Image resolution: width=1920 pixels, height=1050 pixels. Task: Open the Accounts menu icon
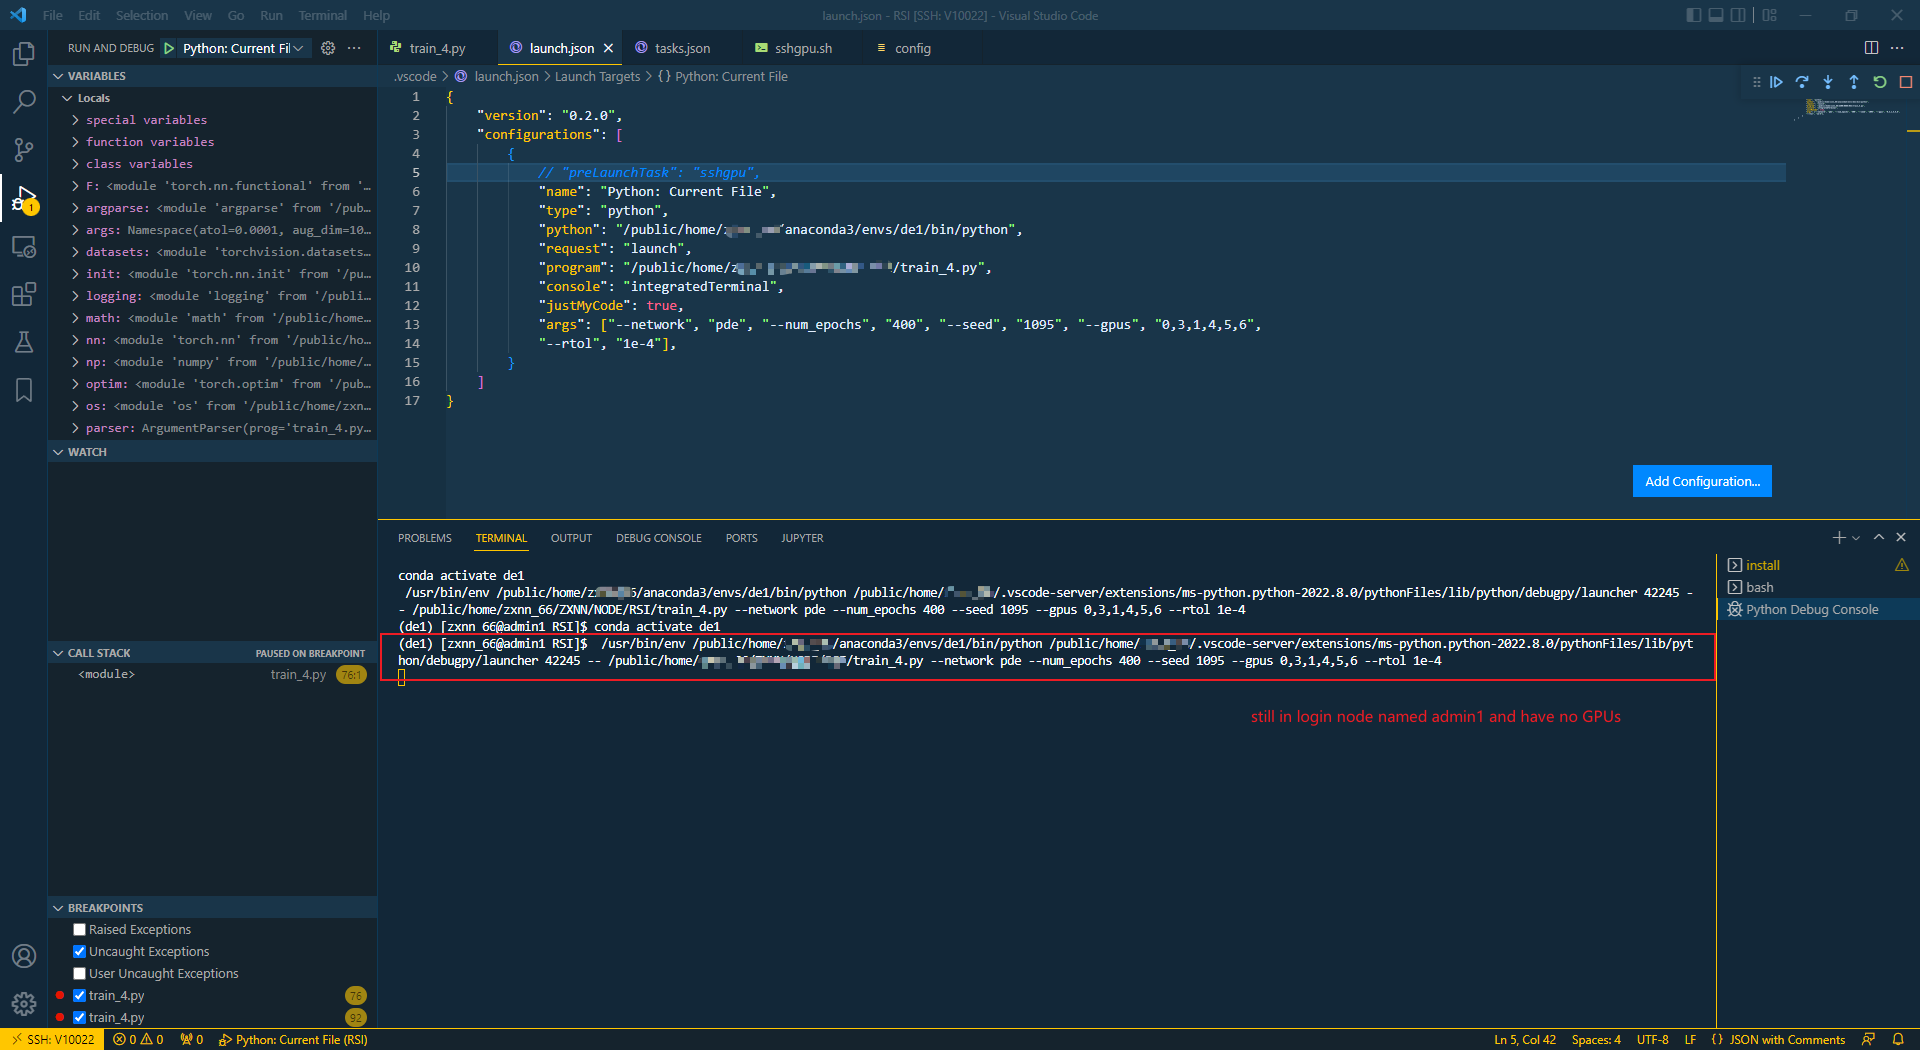tap(24, 956)
